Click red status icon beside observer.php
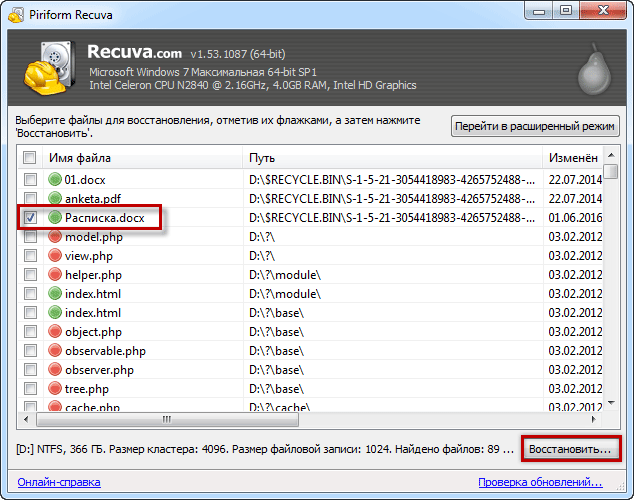 tap(55, 370)
